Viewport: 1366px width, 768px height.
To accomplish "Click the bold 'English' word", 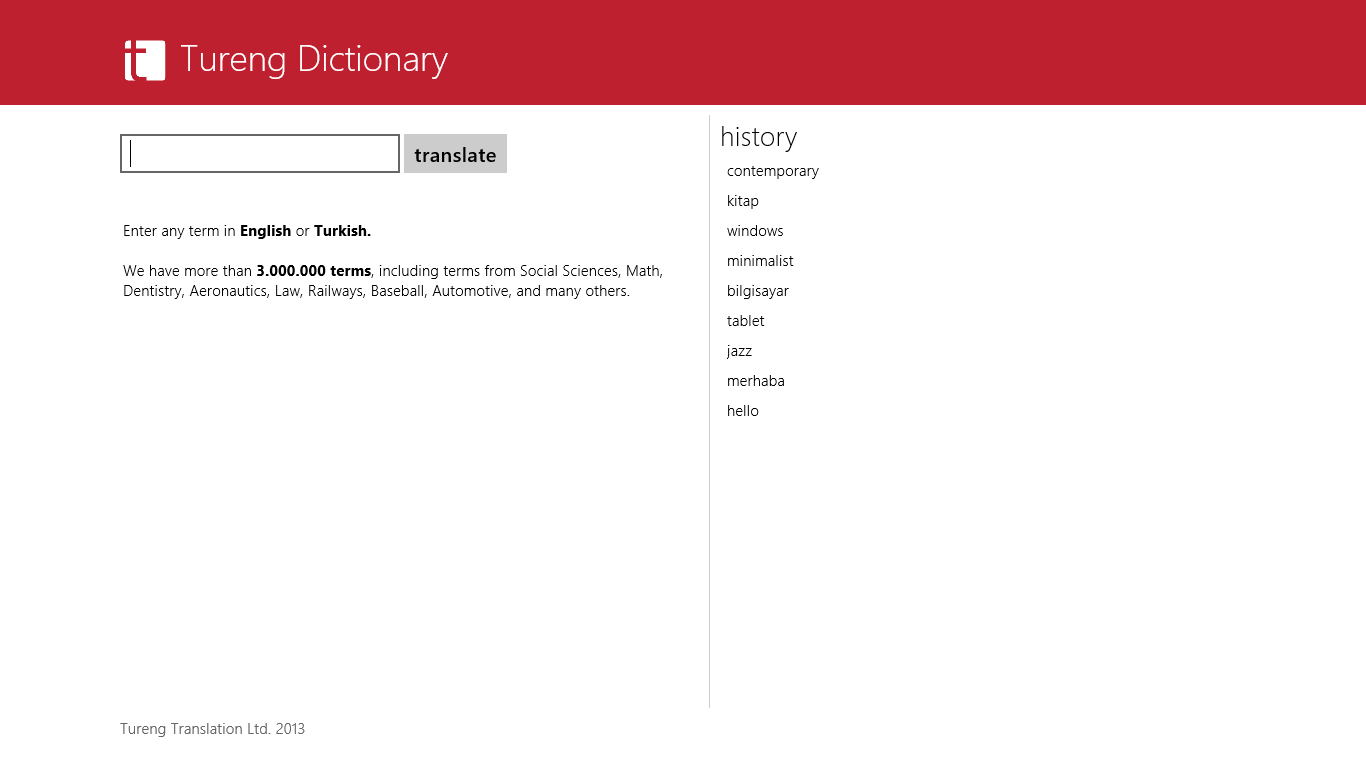I will [265, 231].
